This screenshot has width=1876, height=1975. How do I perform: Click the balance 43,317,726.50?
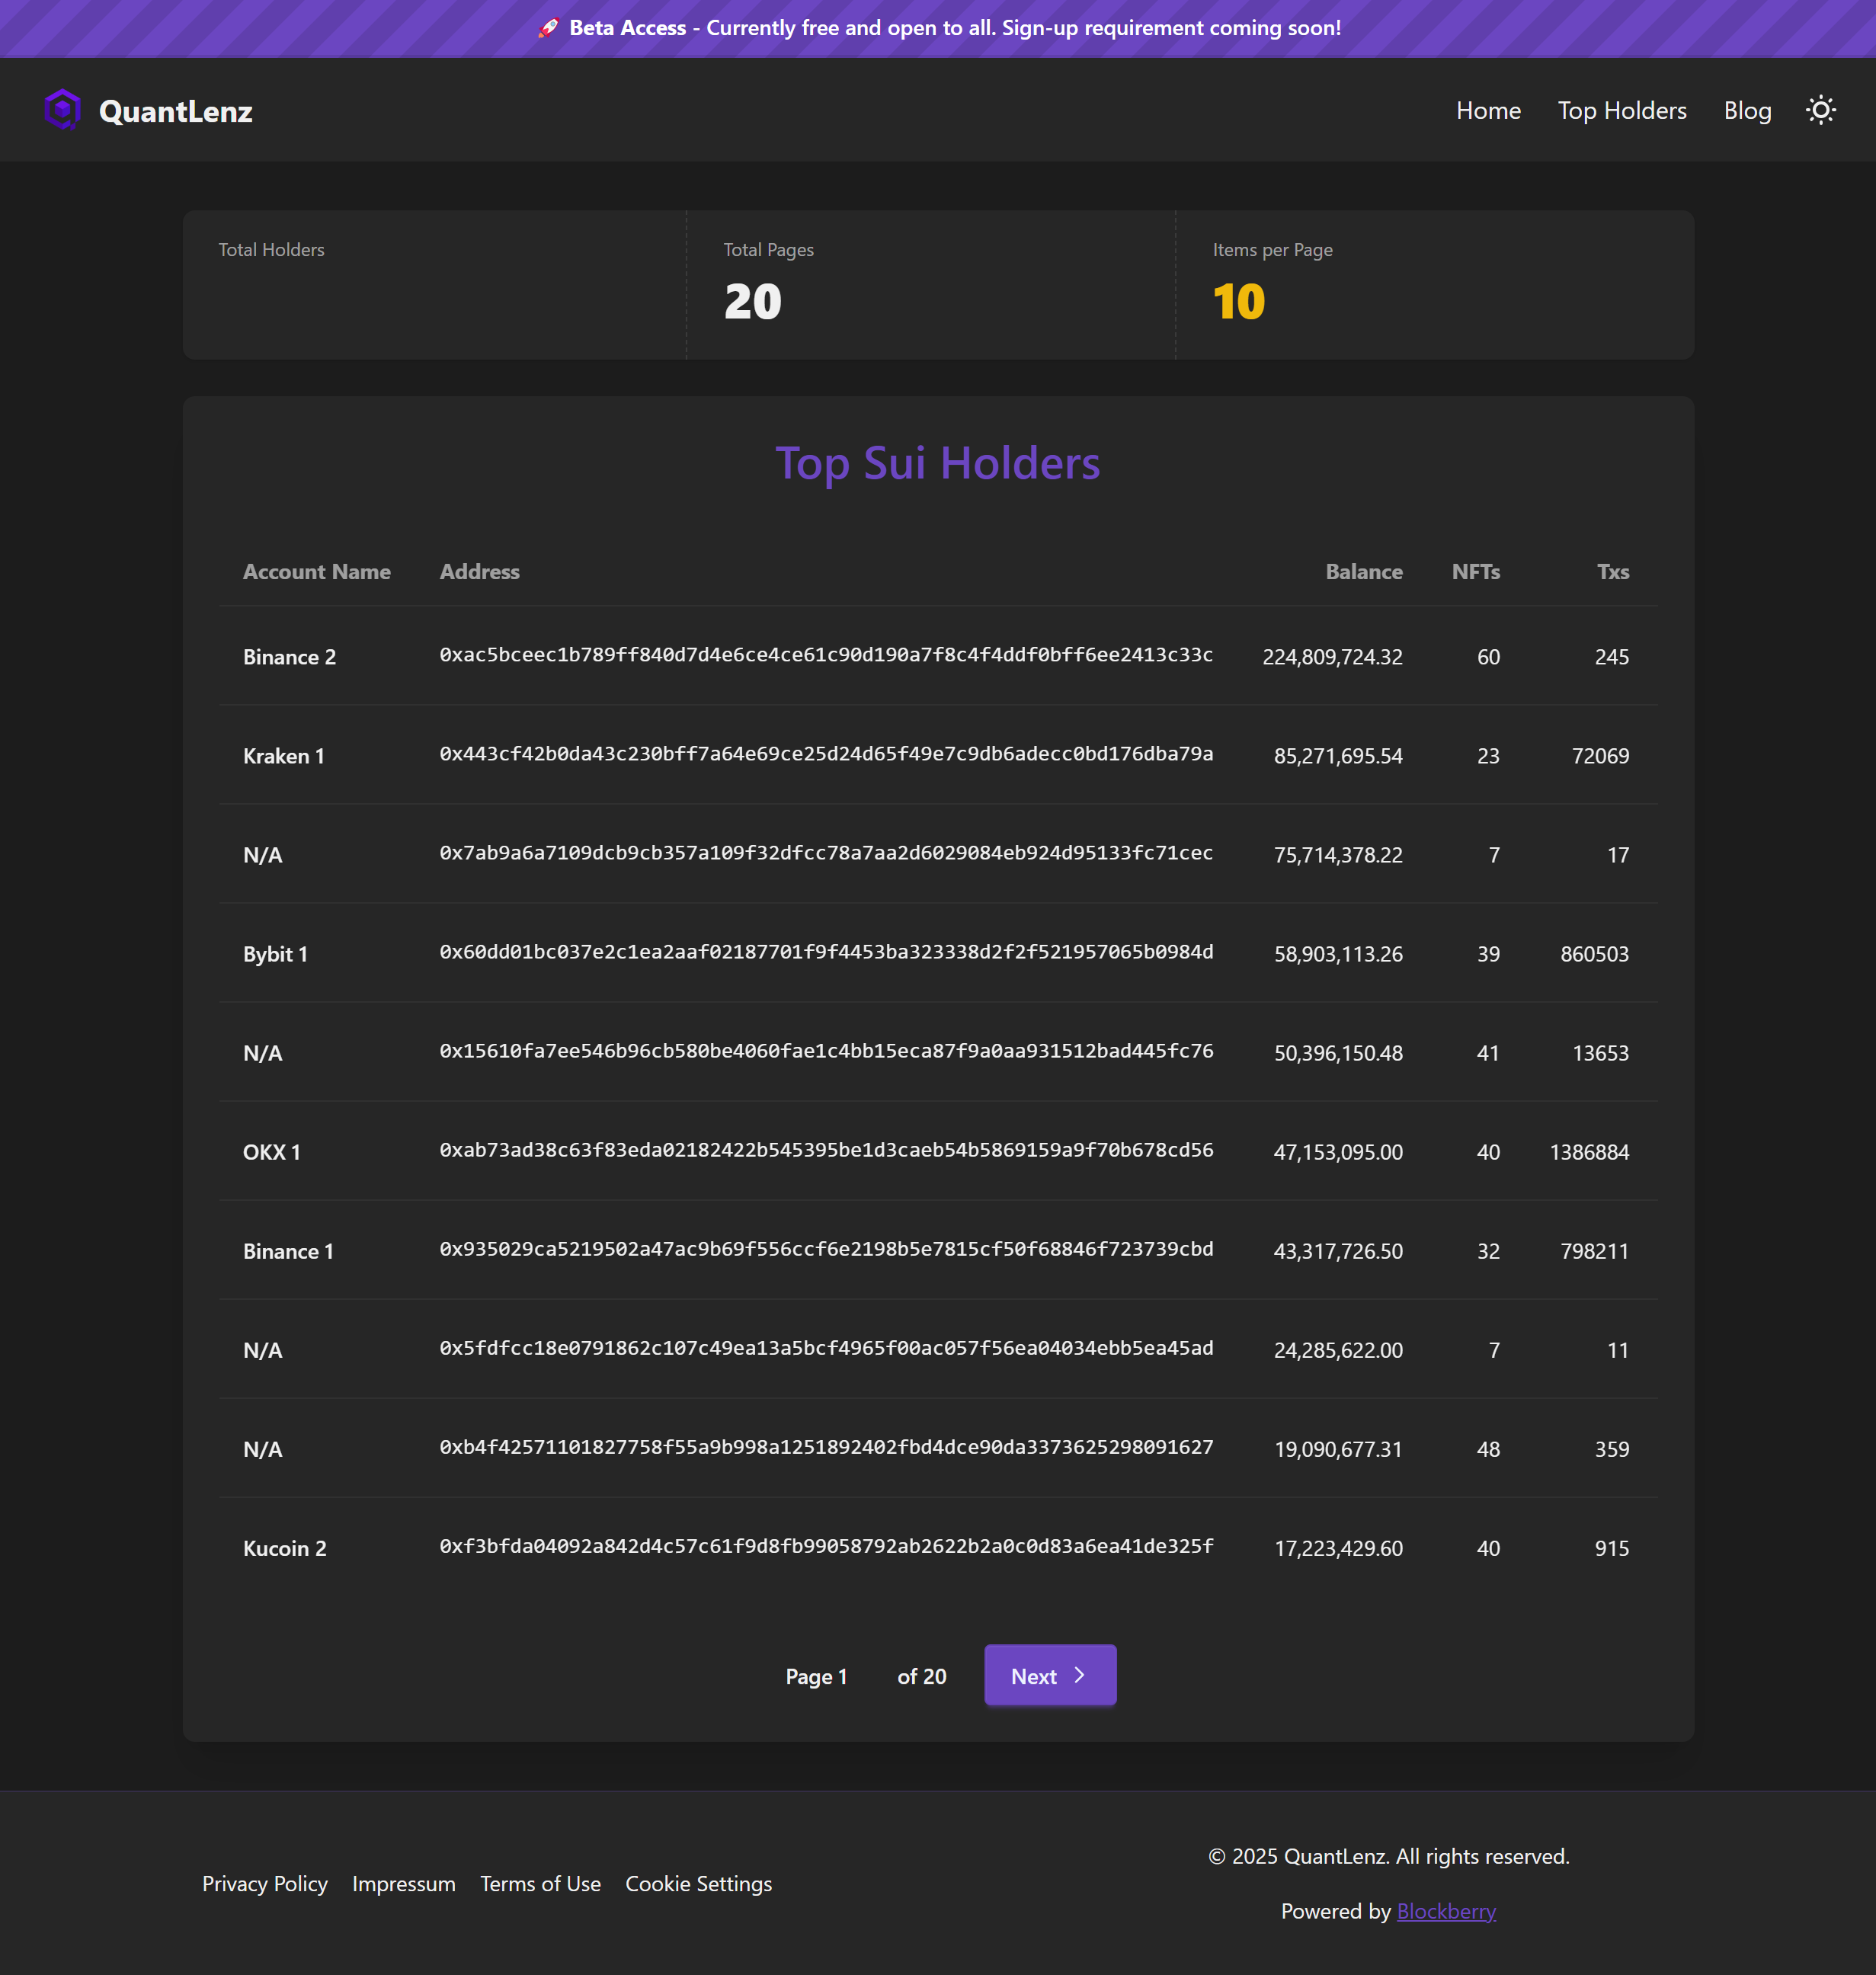tap(1338, 1251)
